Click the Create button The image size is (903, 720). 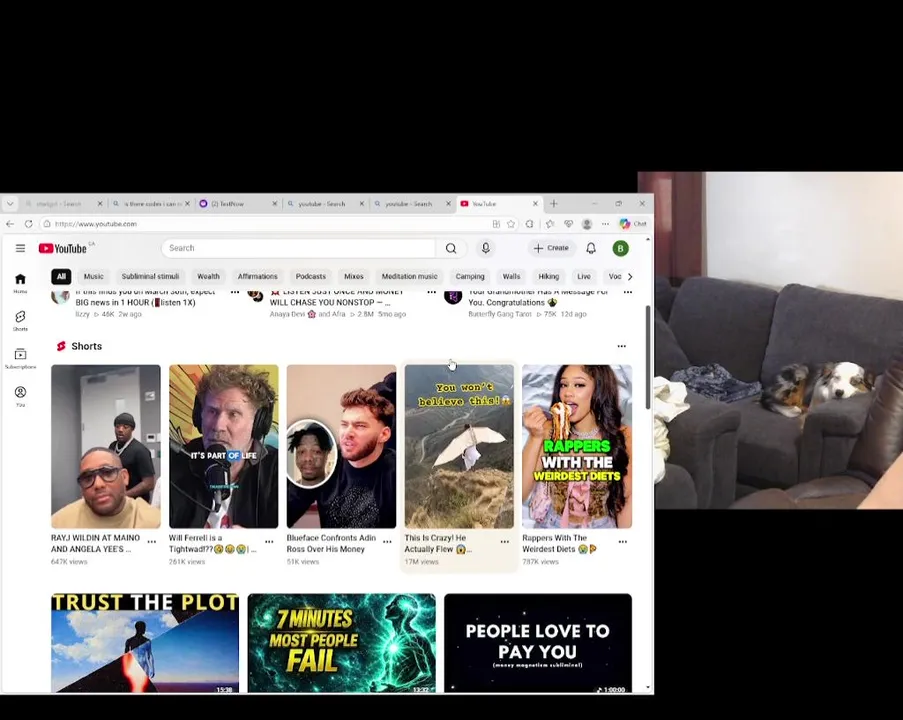point(551,248)
